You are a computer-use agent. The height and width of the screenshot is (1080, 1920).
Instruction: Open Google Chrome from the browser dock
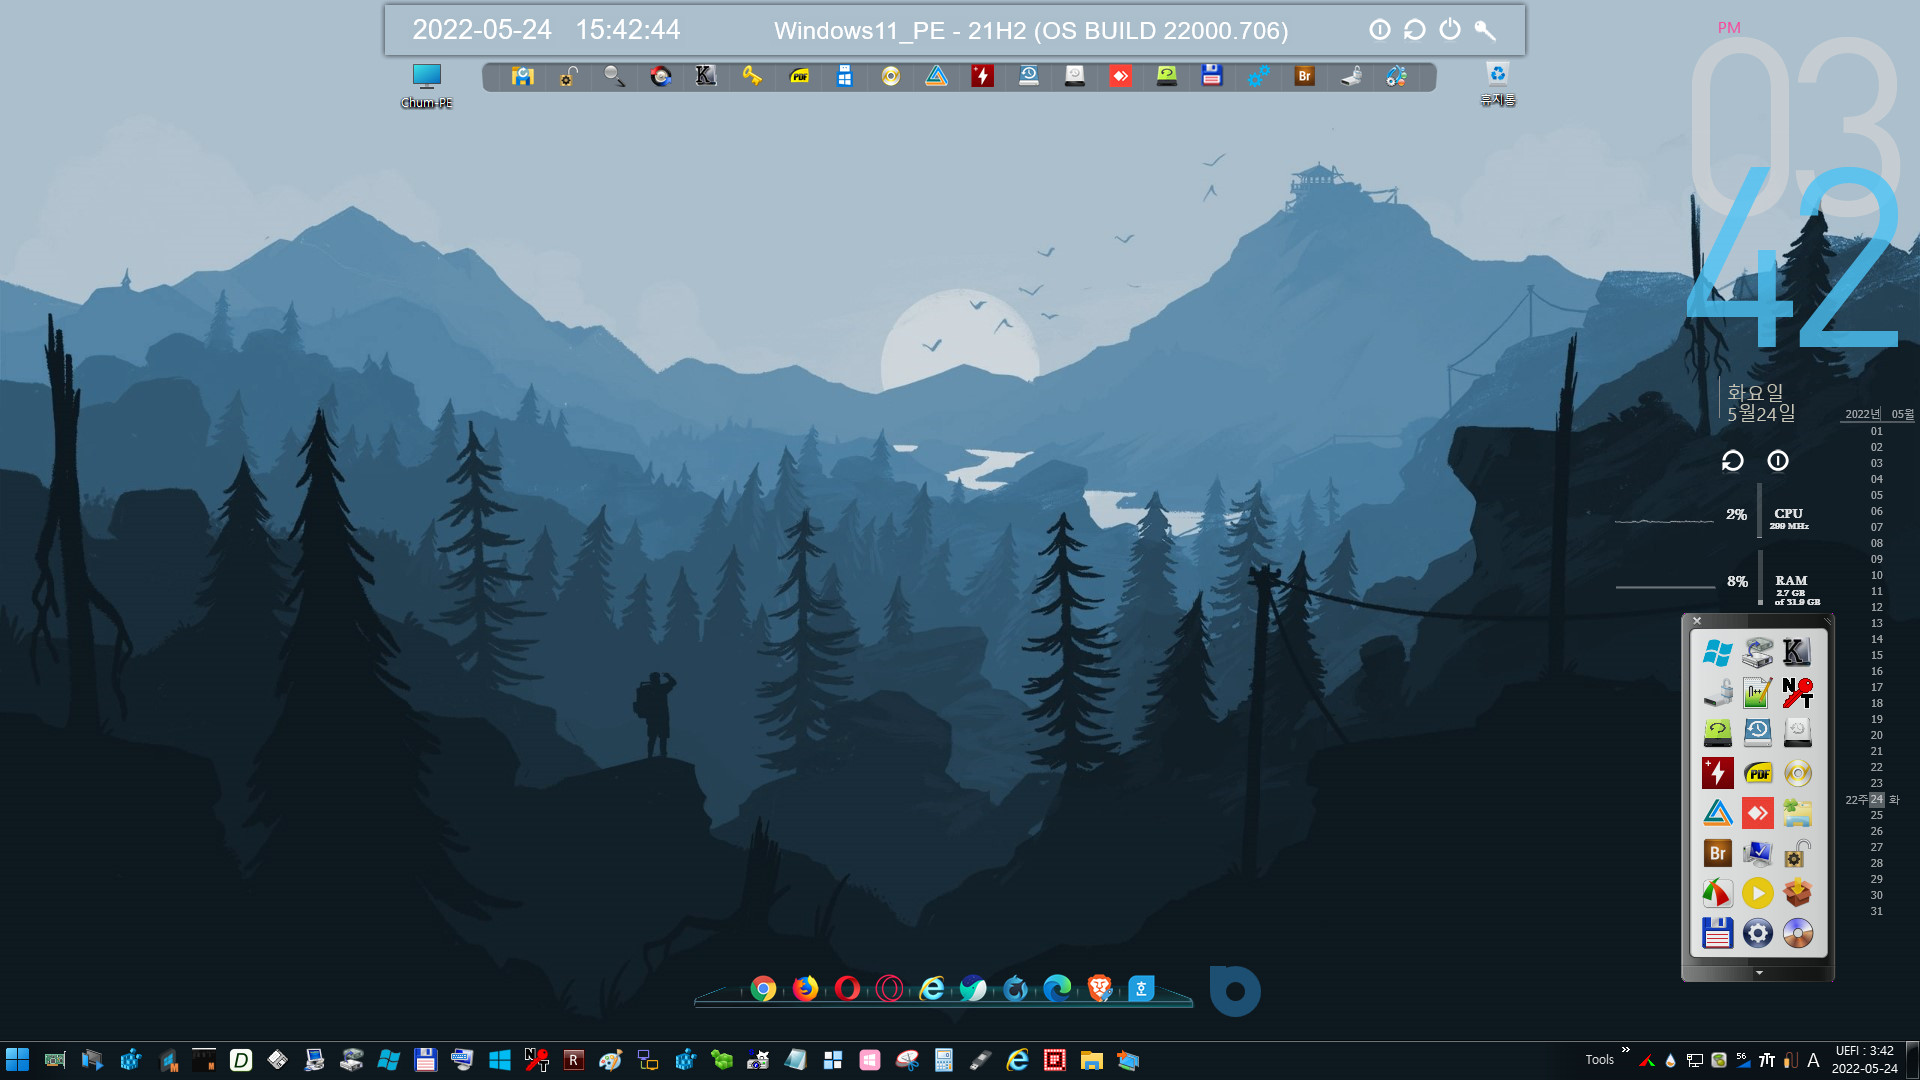click(x=763, y=989)
